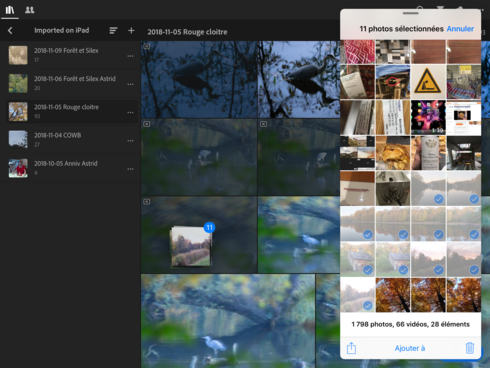Select the red patterned fabric photo

[x=357, y=52]
